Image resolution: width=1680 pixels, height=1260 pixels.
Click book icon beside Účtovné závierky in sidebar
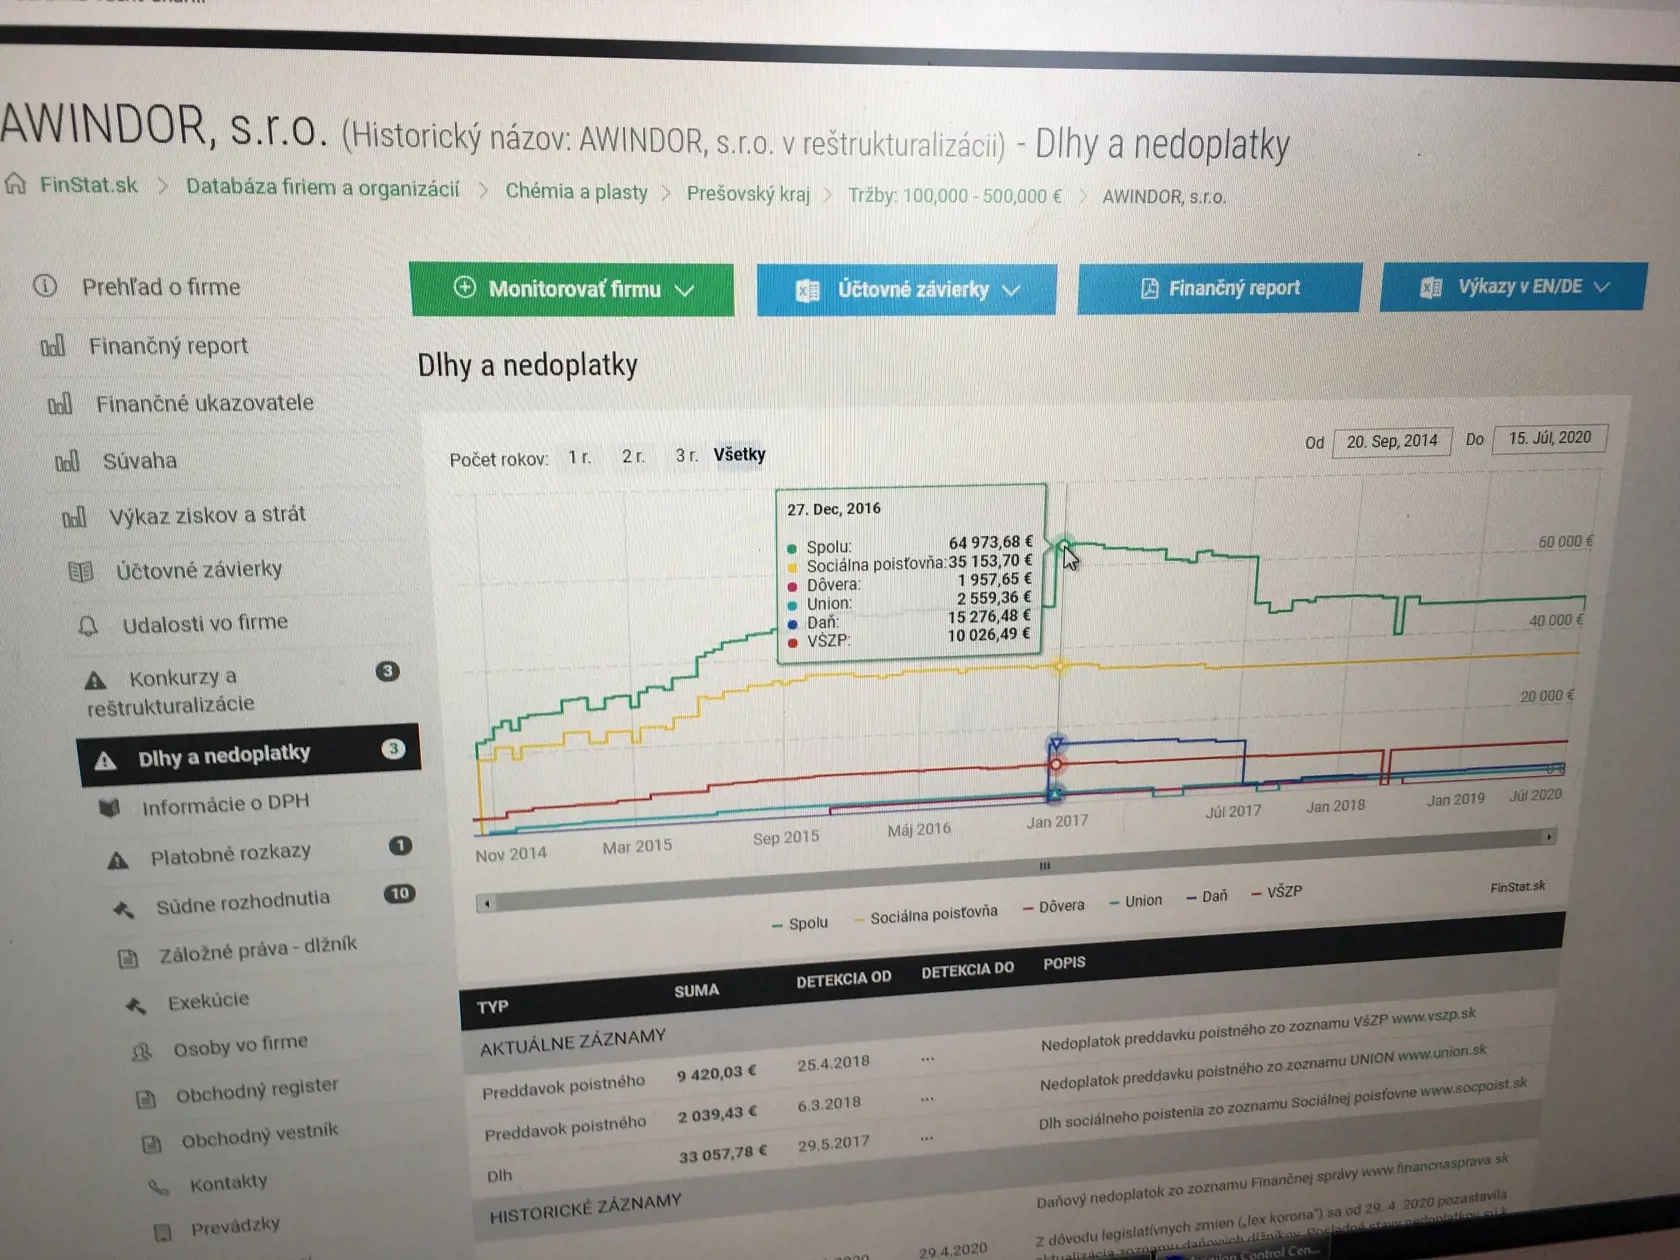(81, 572)
